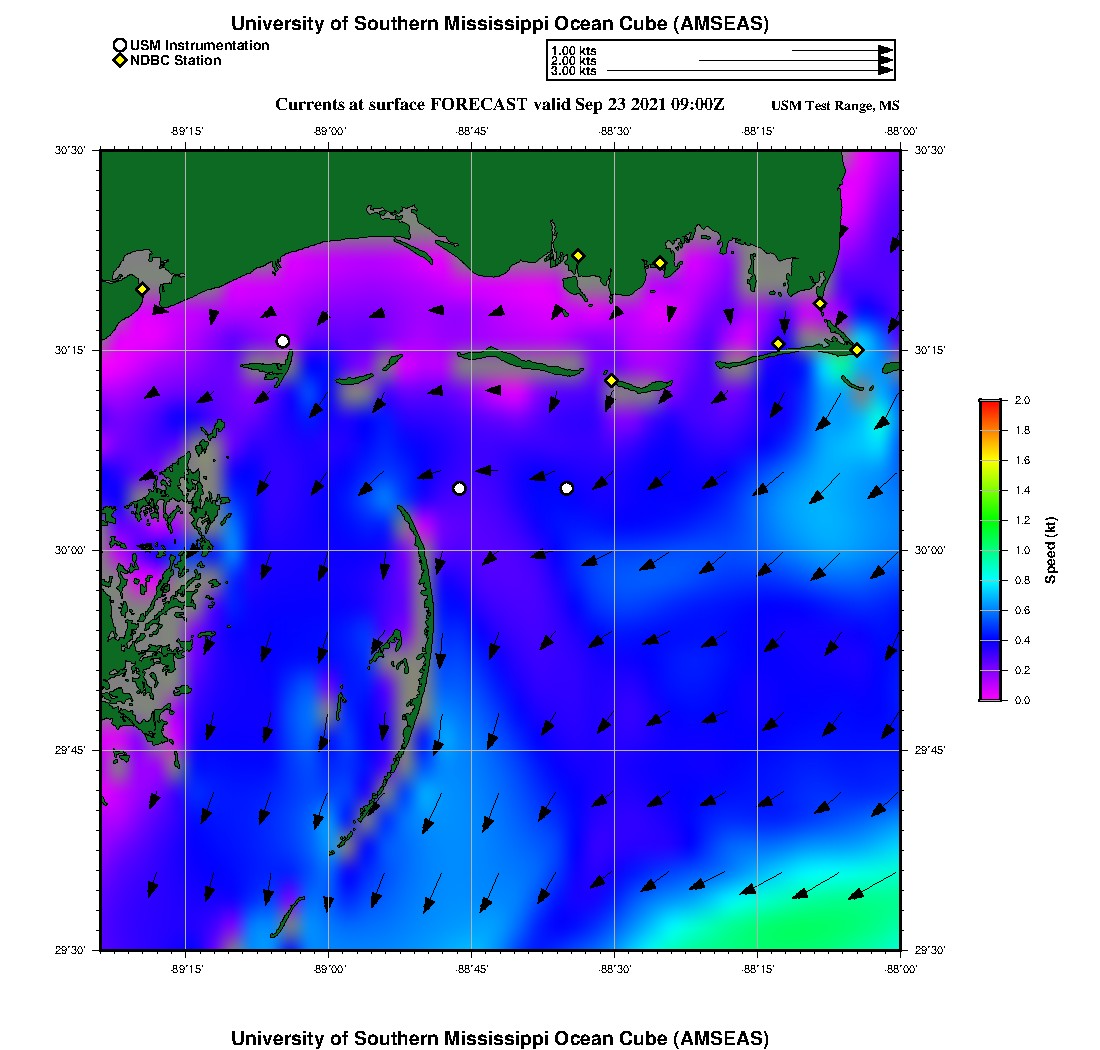Click the left-axis '30°00'' latitude label
1100x1050 pixels.
[x=70, y=551]
